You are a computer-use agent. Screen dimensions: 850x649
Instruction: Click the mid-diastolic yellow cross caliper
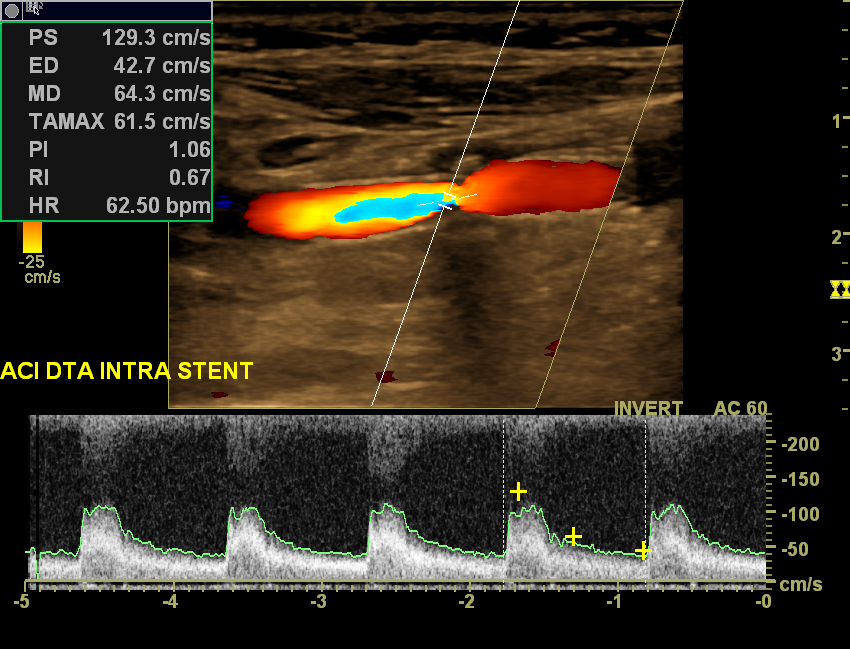point(573,537)
